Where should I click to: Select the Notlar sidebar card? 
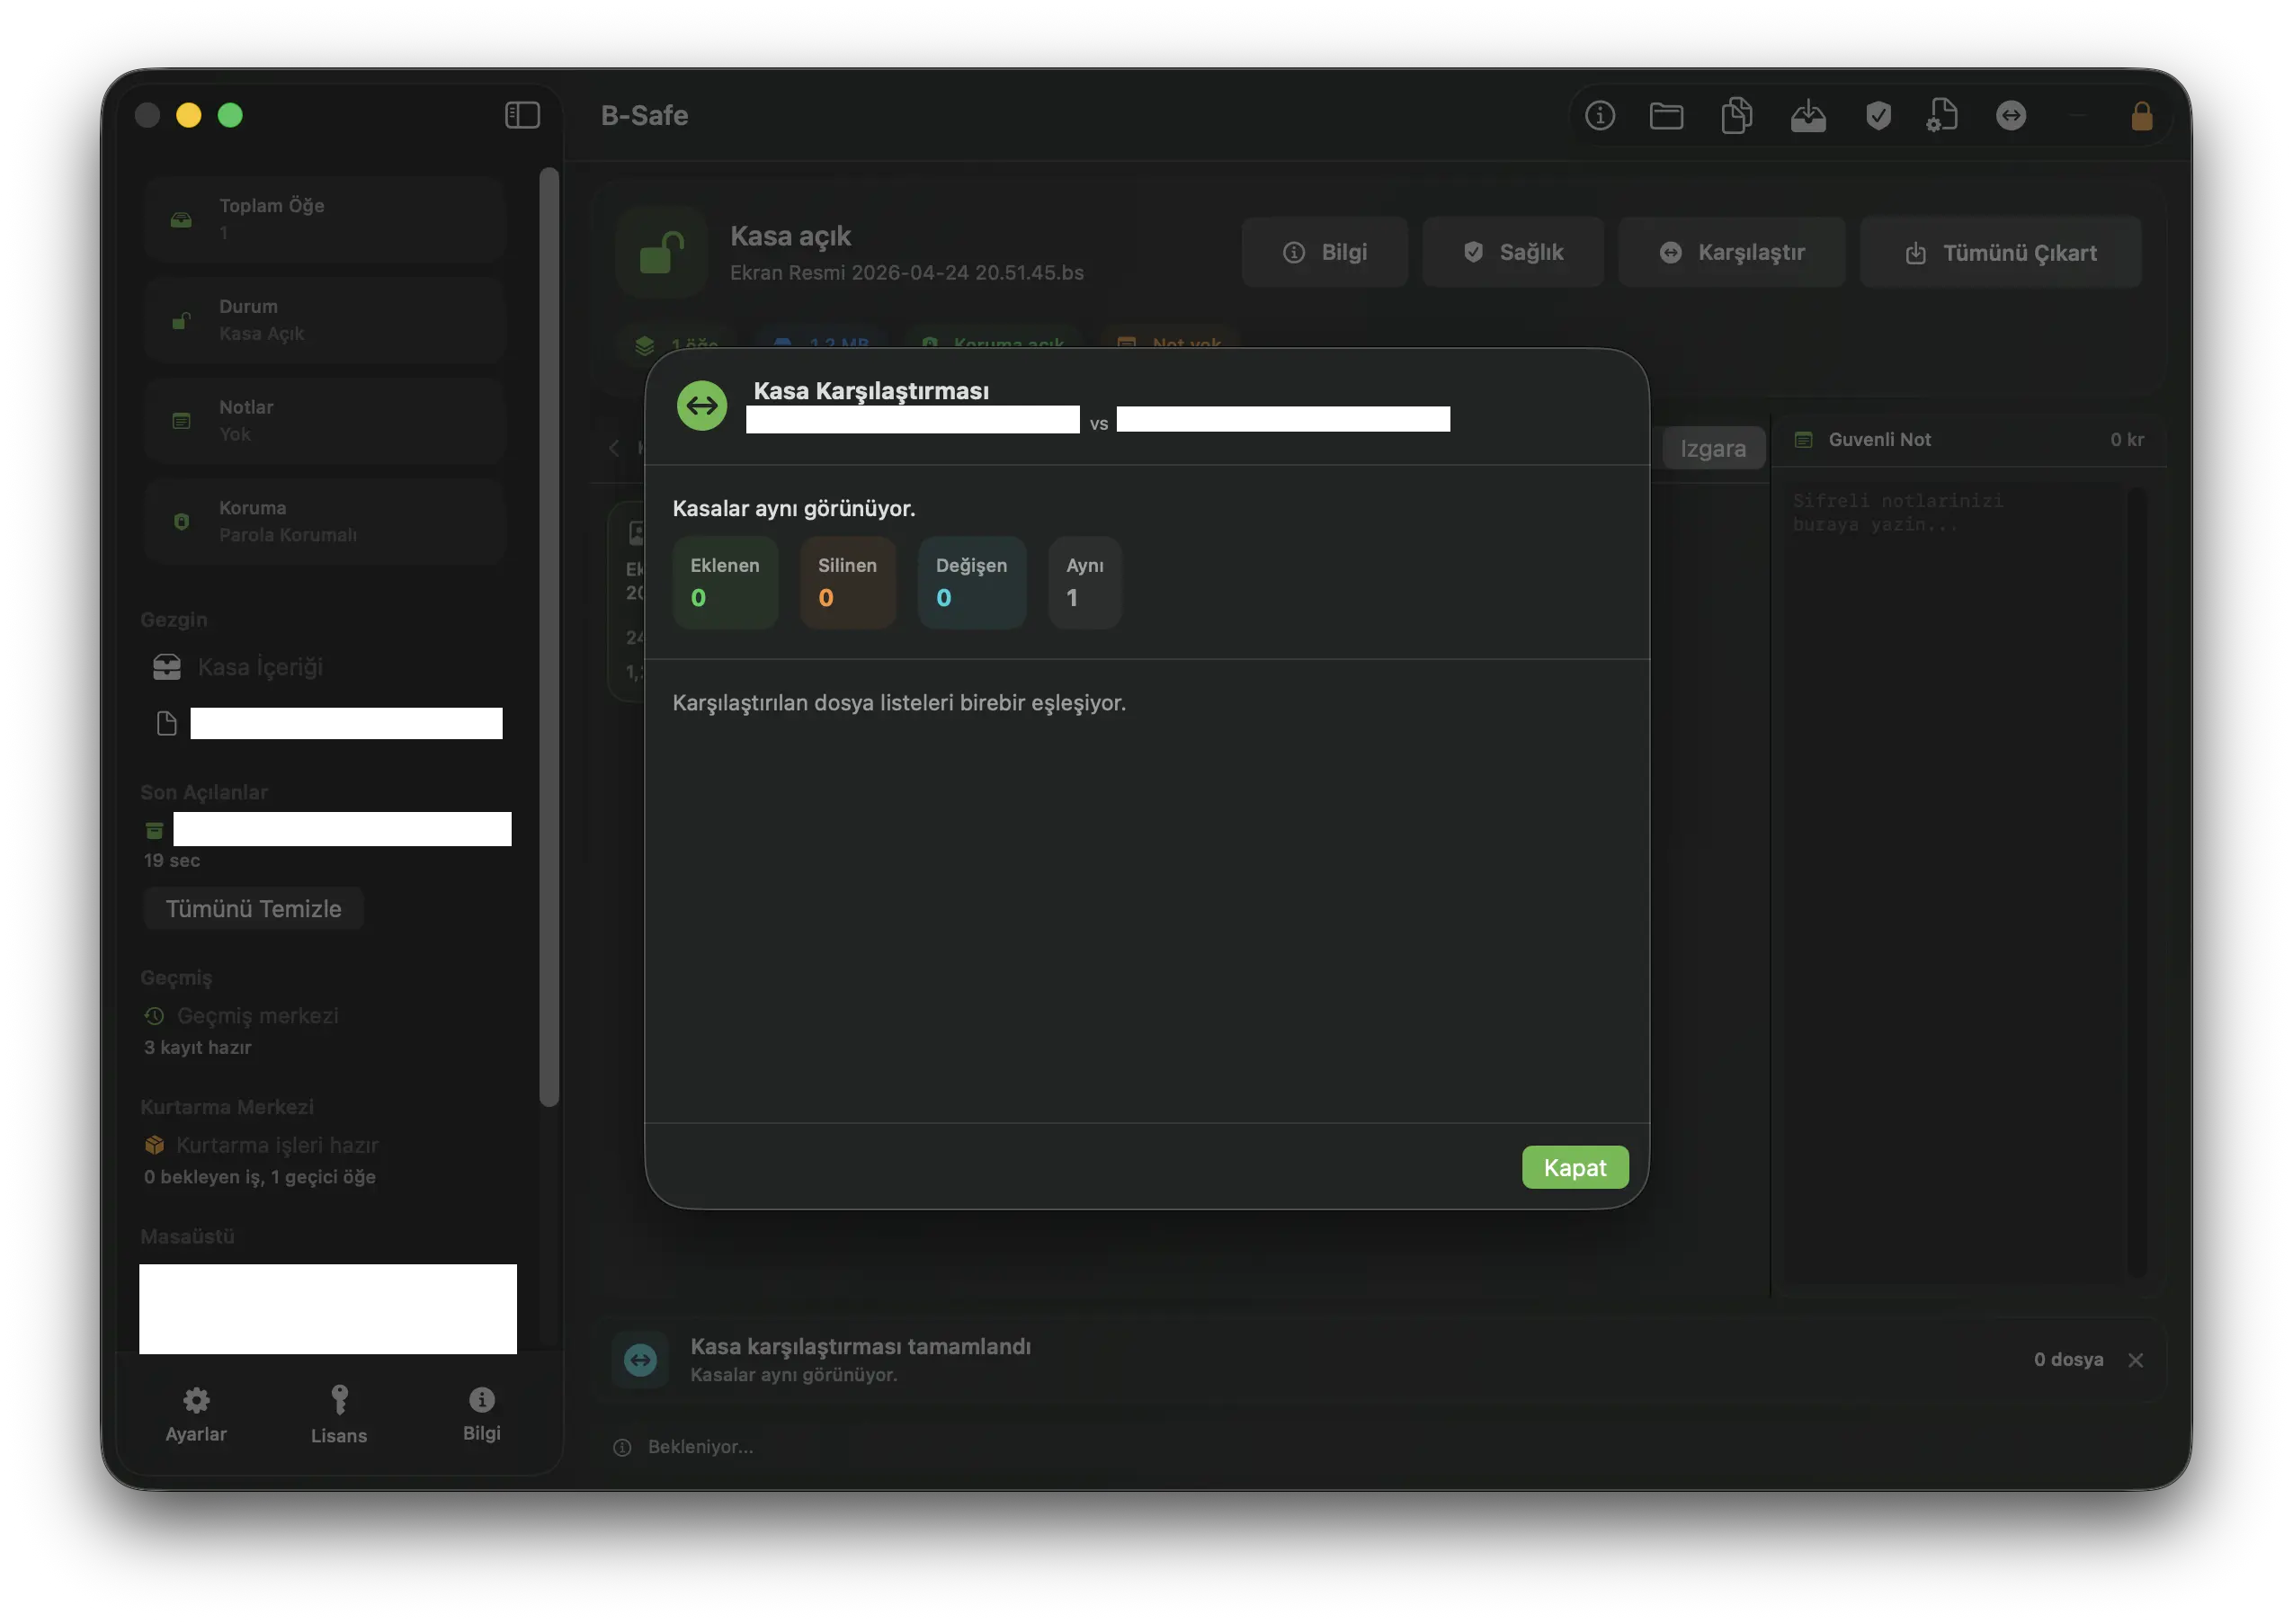[x=324, y=421]
